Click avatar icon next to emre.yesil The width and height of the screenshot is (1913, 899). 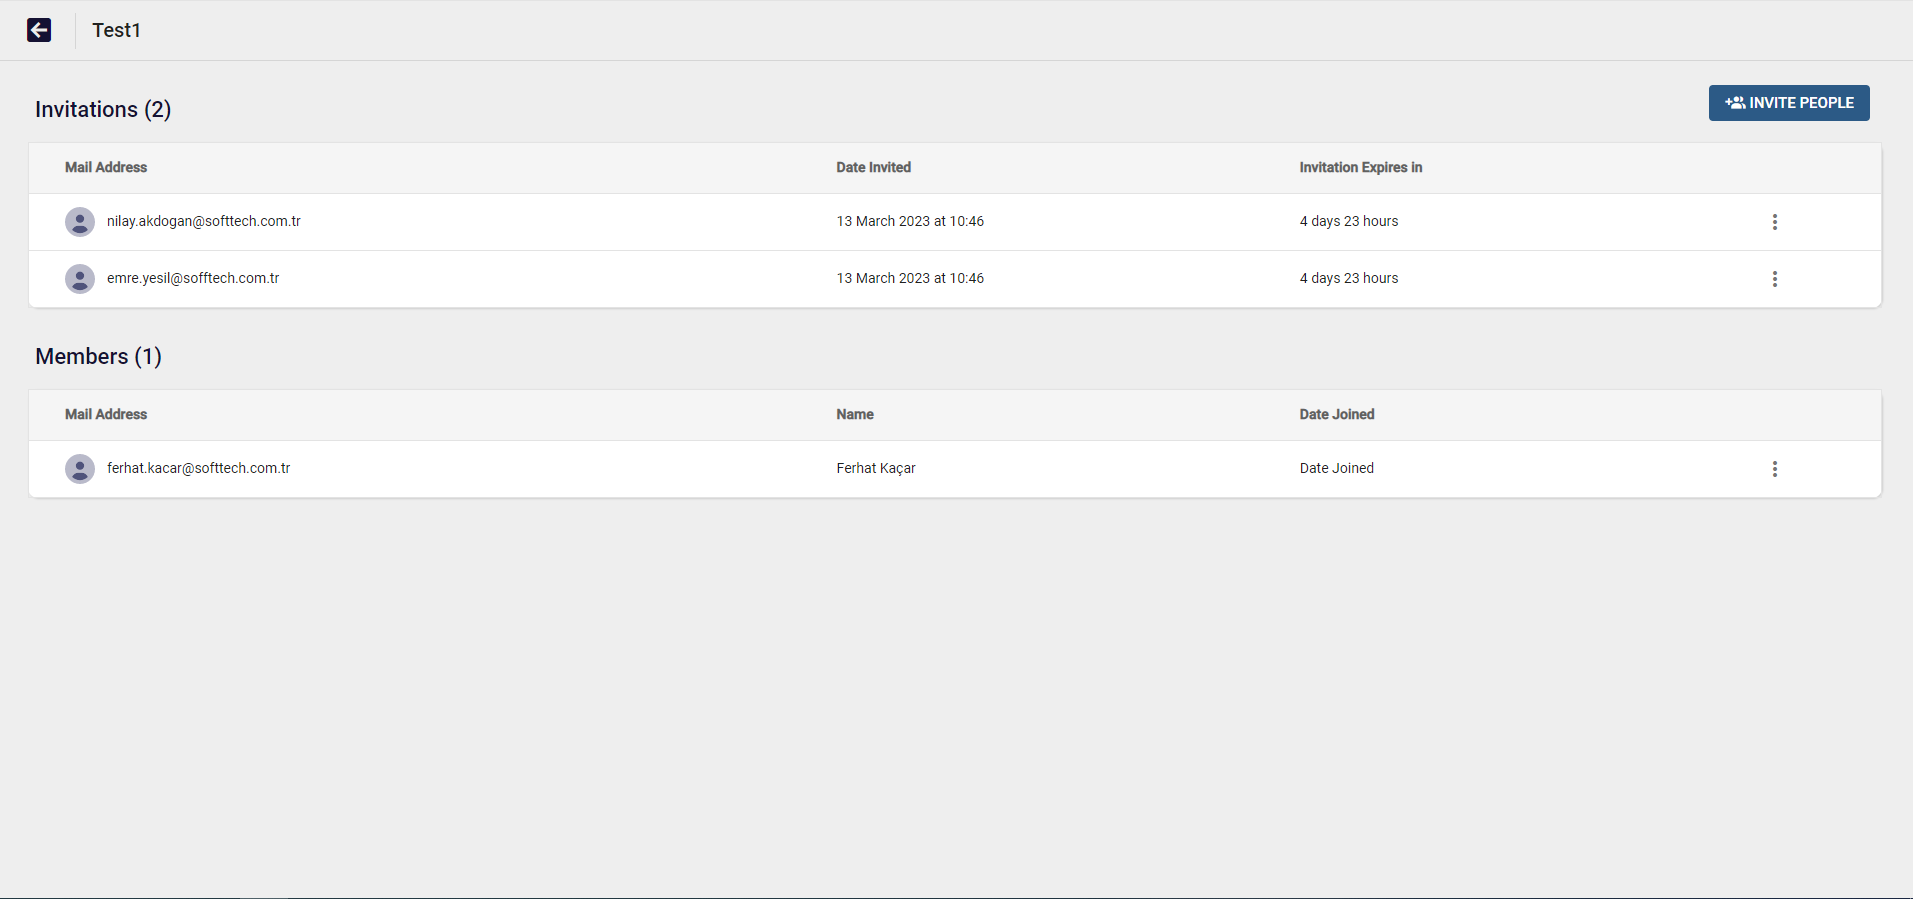pos(80,279)
